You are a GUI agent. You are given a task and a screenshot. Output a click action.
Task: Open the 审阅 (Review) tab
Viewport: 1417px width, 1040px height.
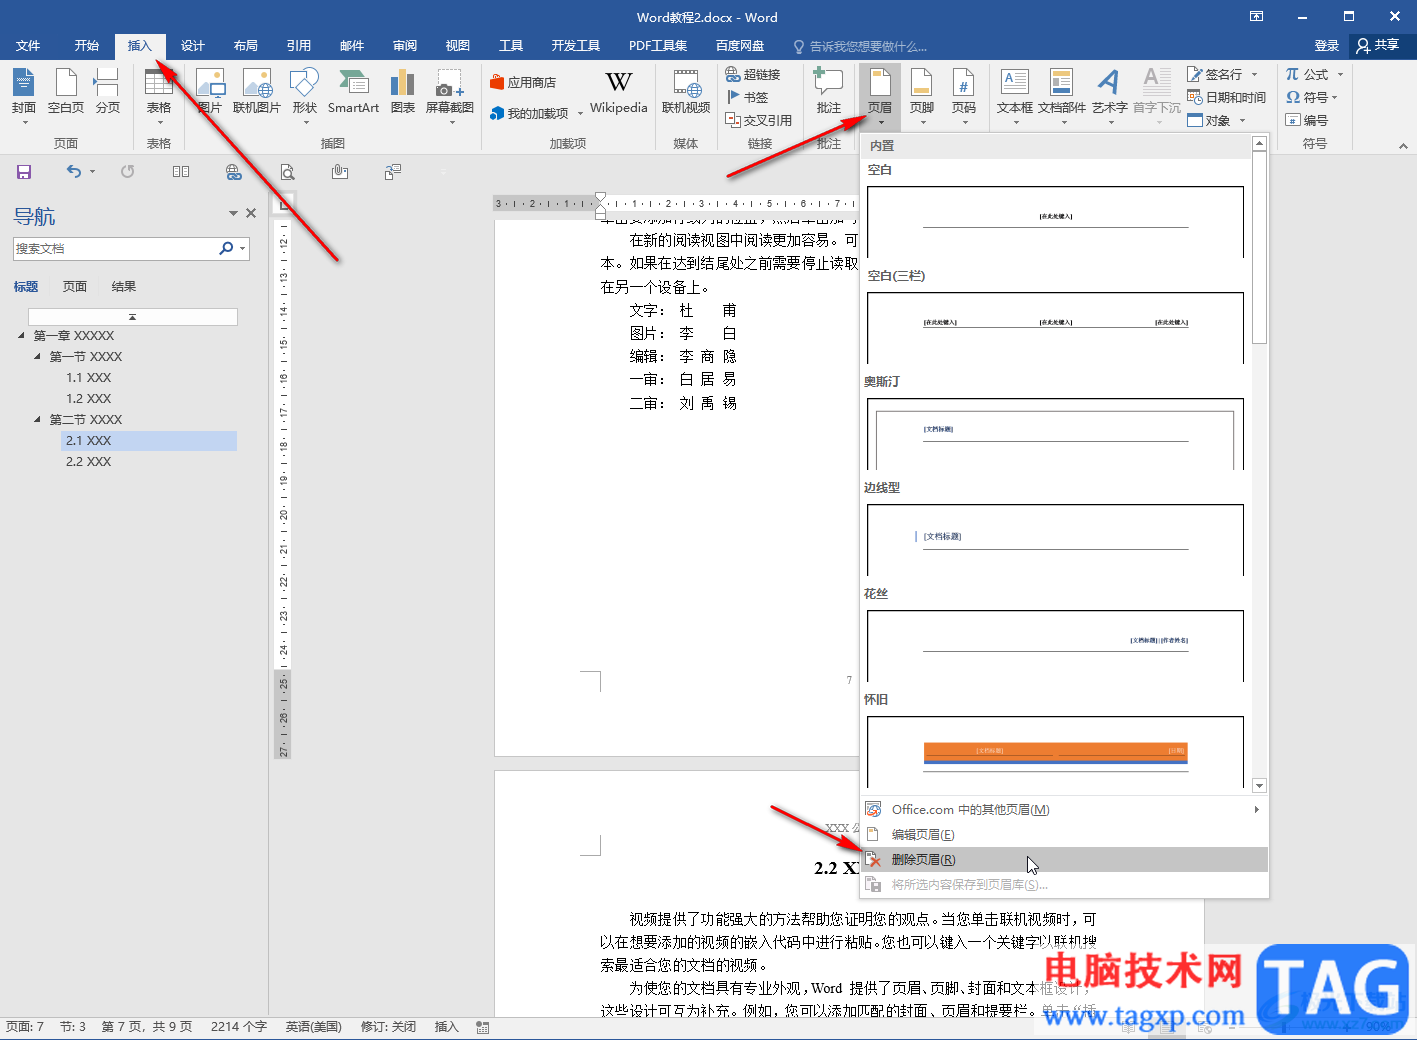point(405,46)
